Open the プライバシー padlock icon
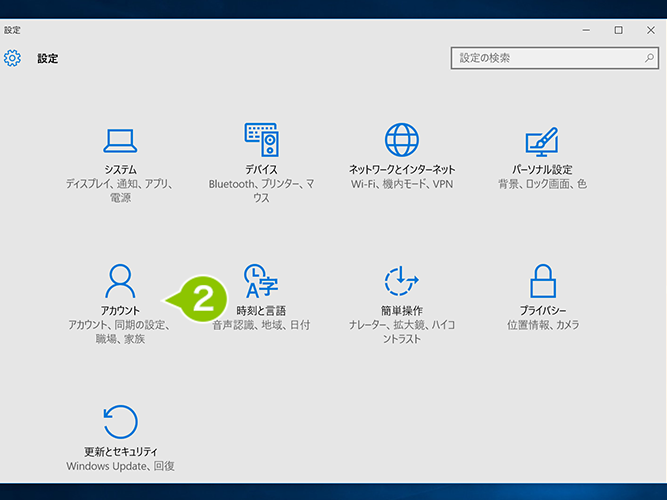667x500 pixels. point(543,281)
